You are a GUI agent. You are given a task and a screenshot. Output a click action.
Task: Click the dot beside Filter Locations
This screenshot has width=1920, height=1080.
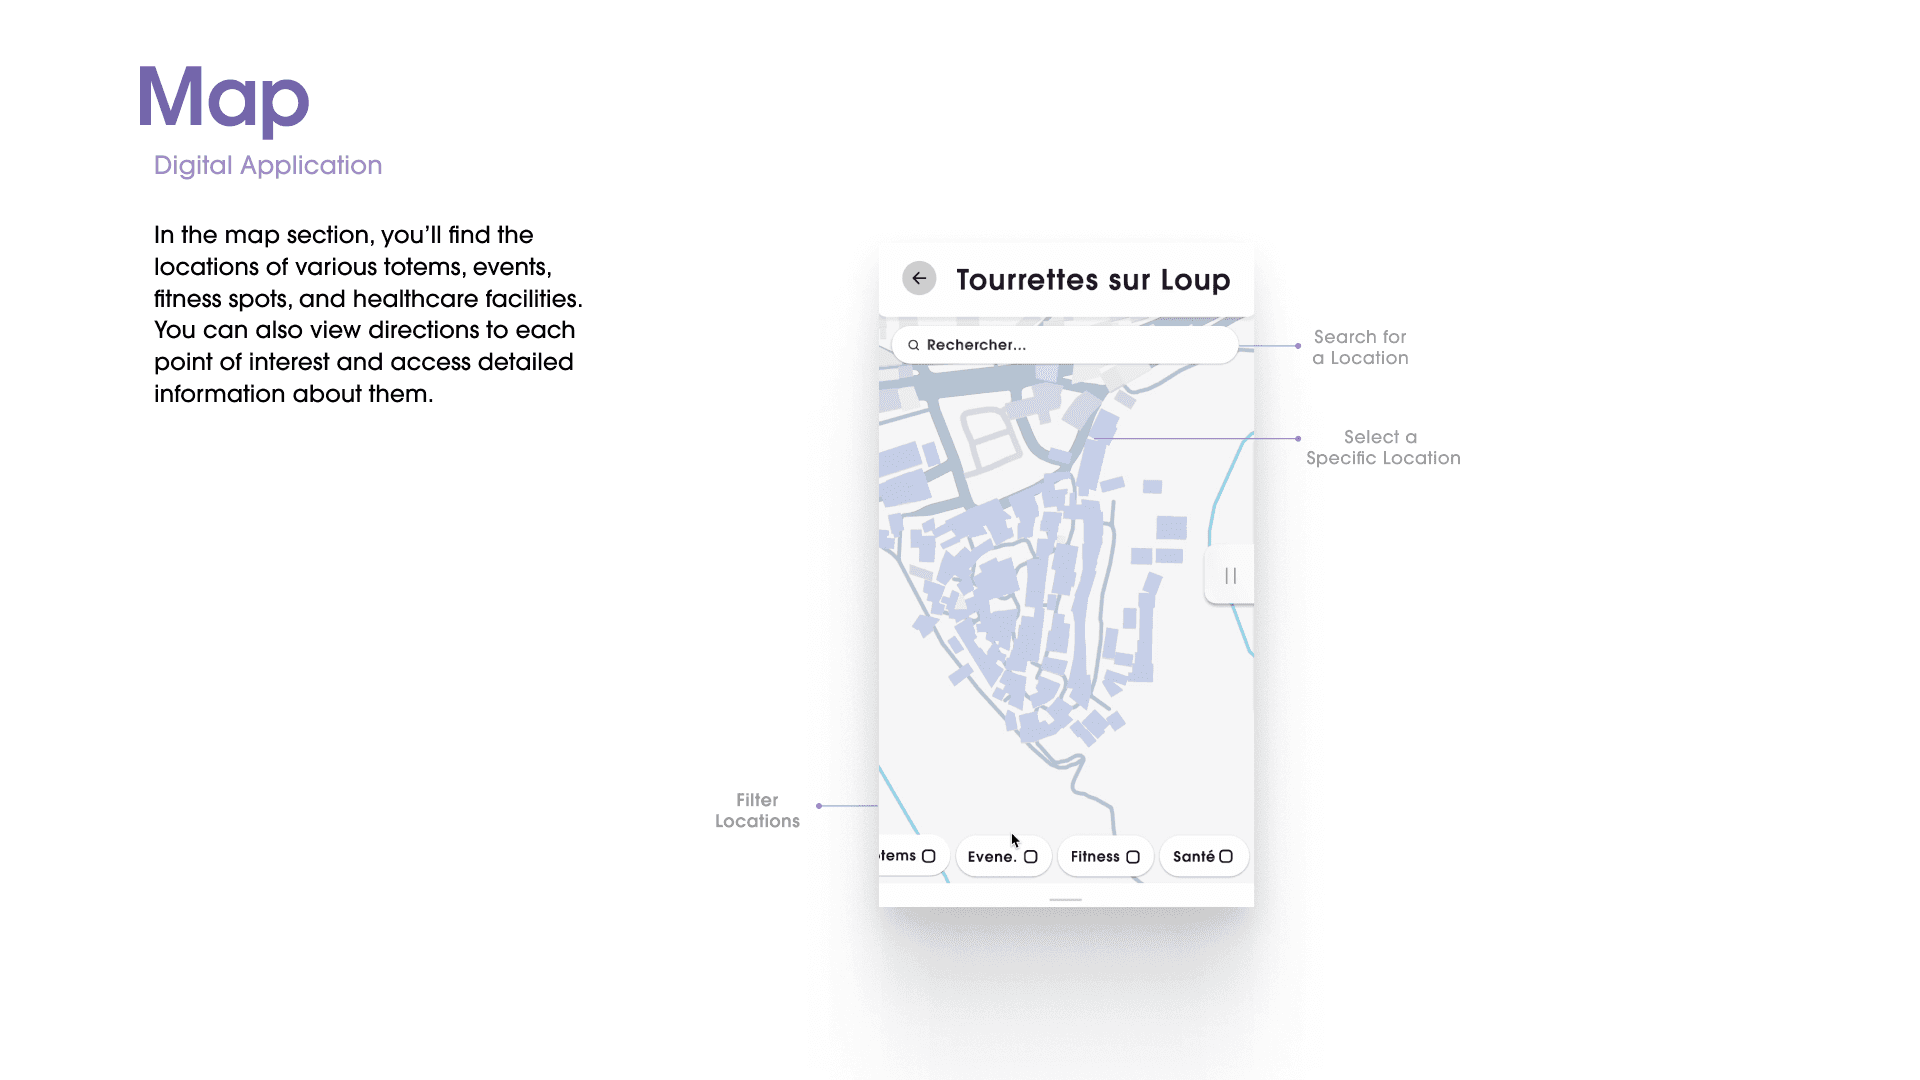pyautogui.click(x=819, y=806)
